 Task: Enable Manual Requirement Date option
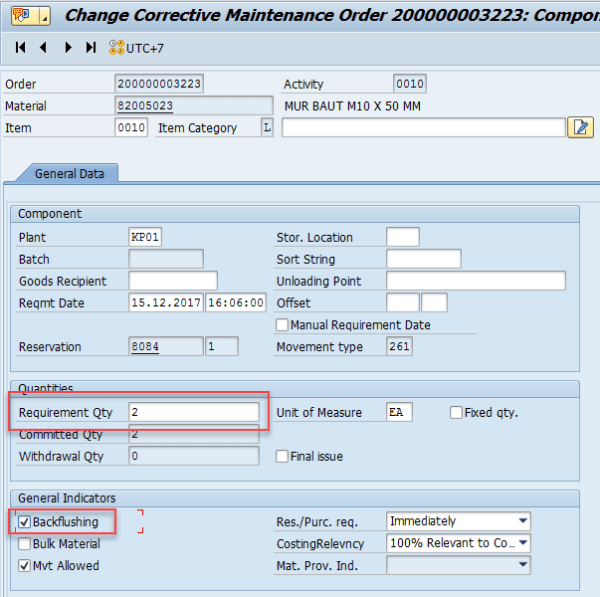[x=283, y=324]
